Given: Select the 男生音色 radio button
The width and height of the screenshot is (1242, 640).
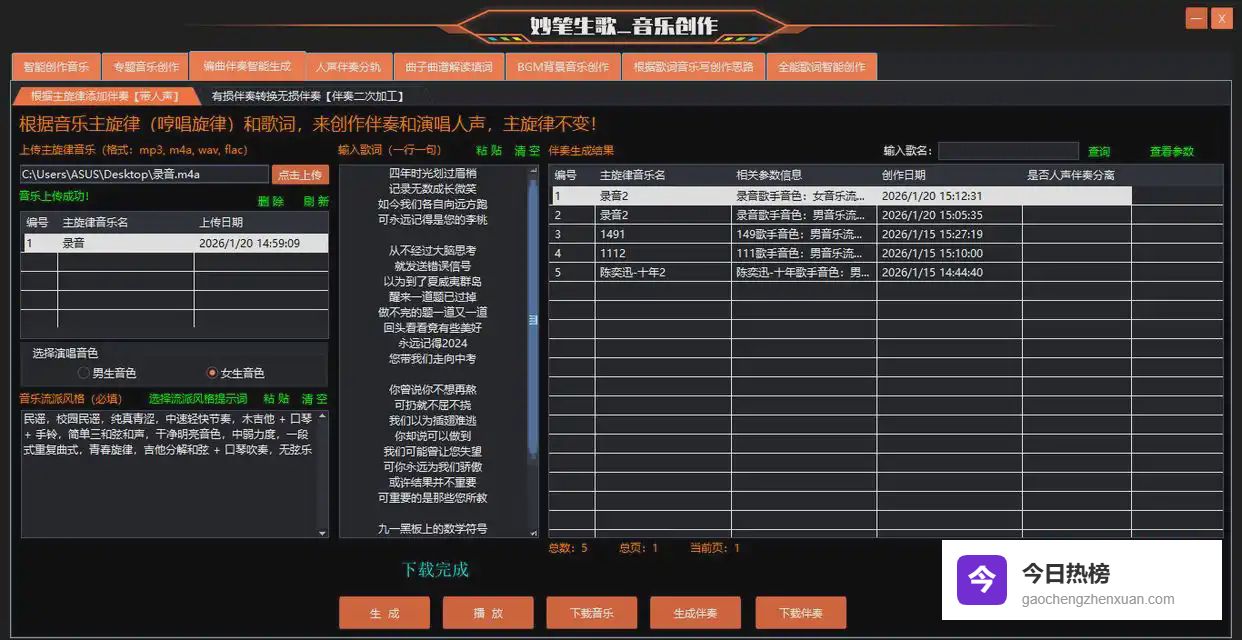Looking at the screenshot, I should (84, 373).
